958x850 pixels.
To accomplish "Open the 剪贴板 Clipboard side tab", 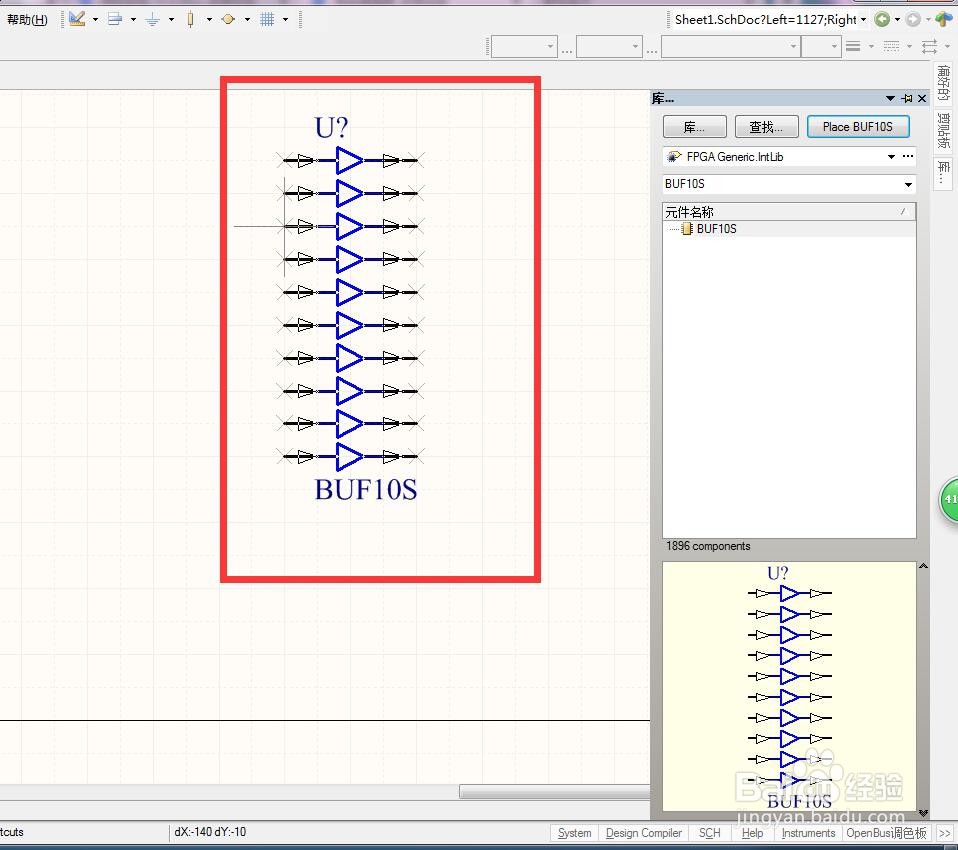I will pos(944,130).
